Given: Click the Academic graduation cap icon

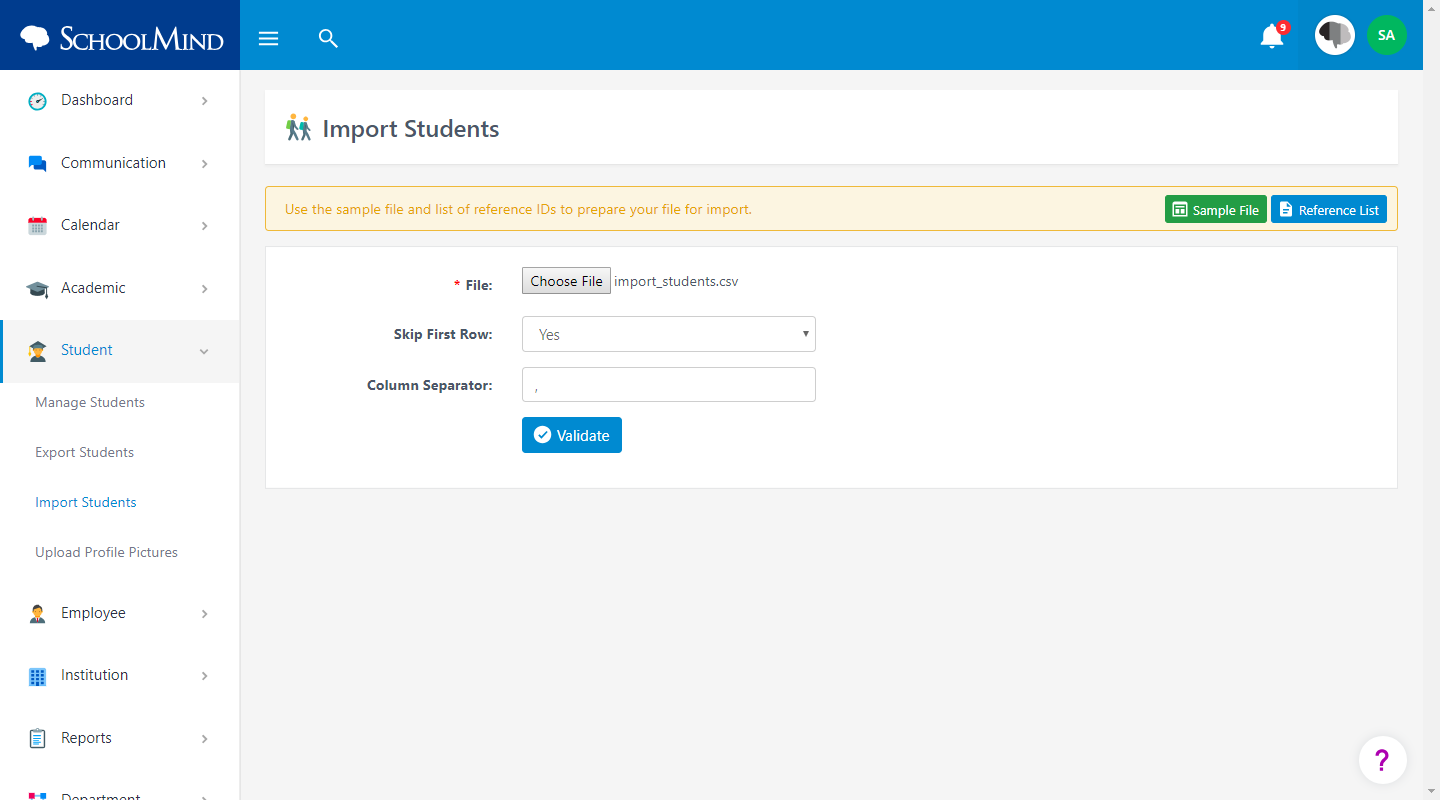Looking at the screenshot, I should [x=37, y=289].
